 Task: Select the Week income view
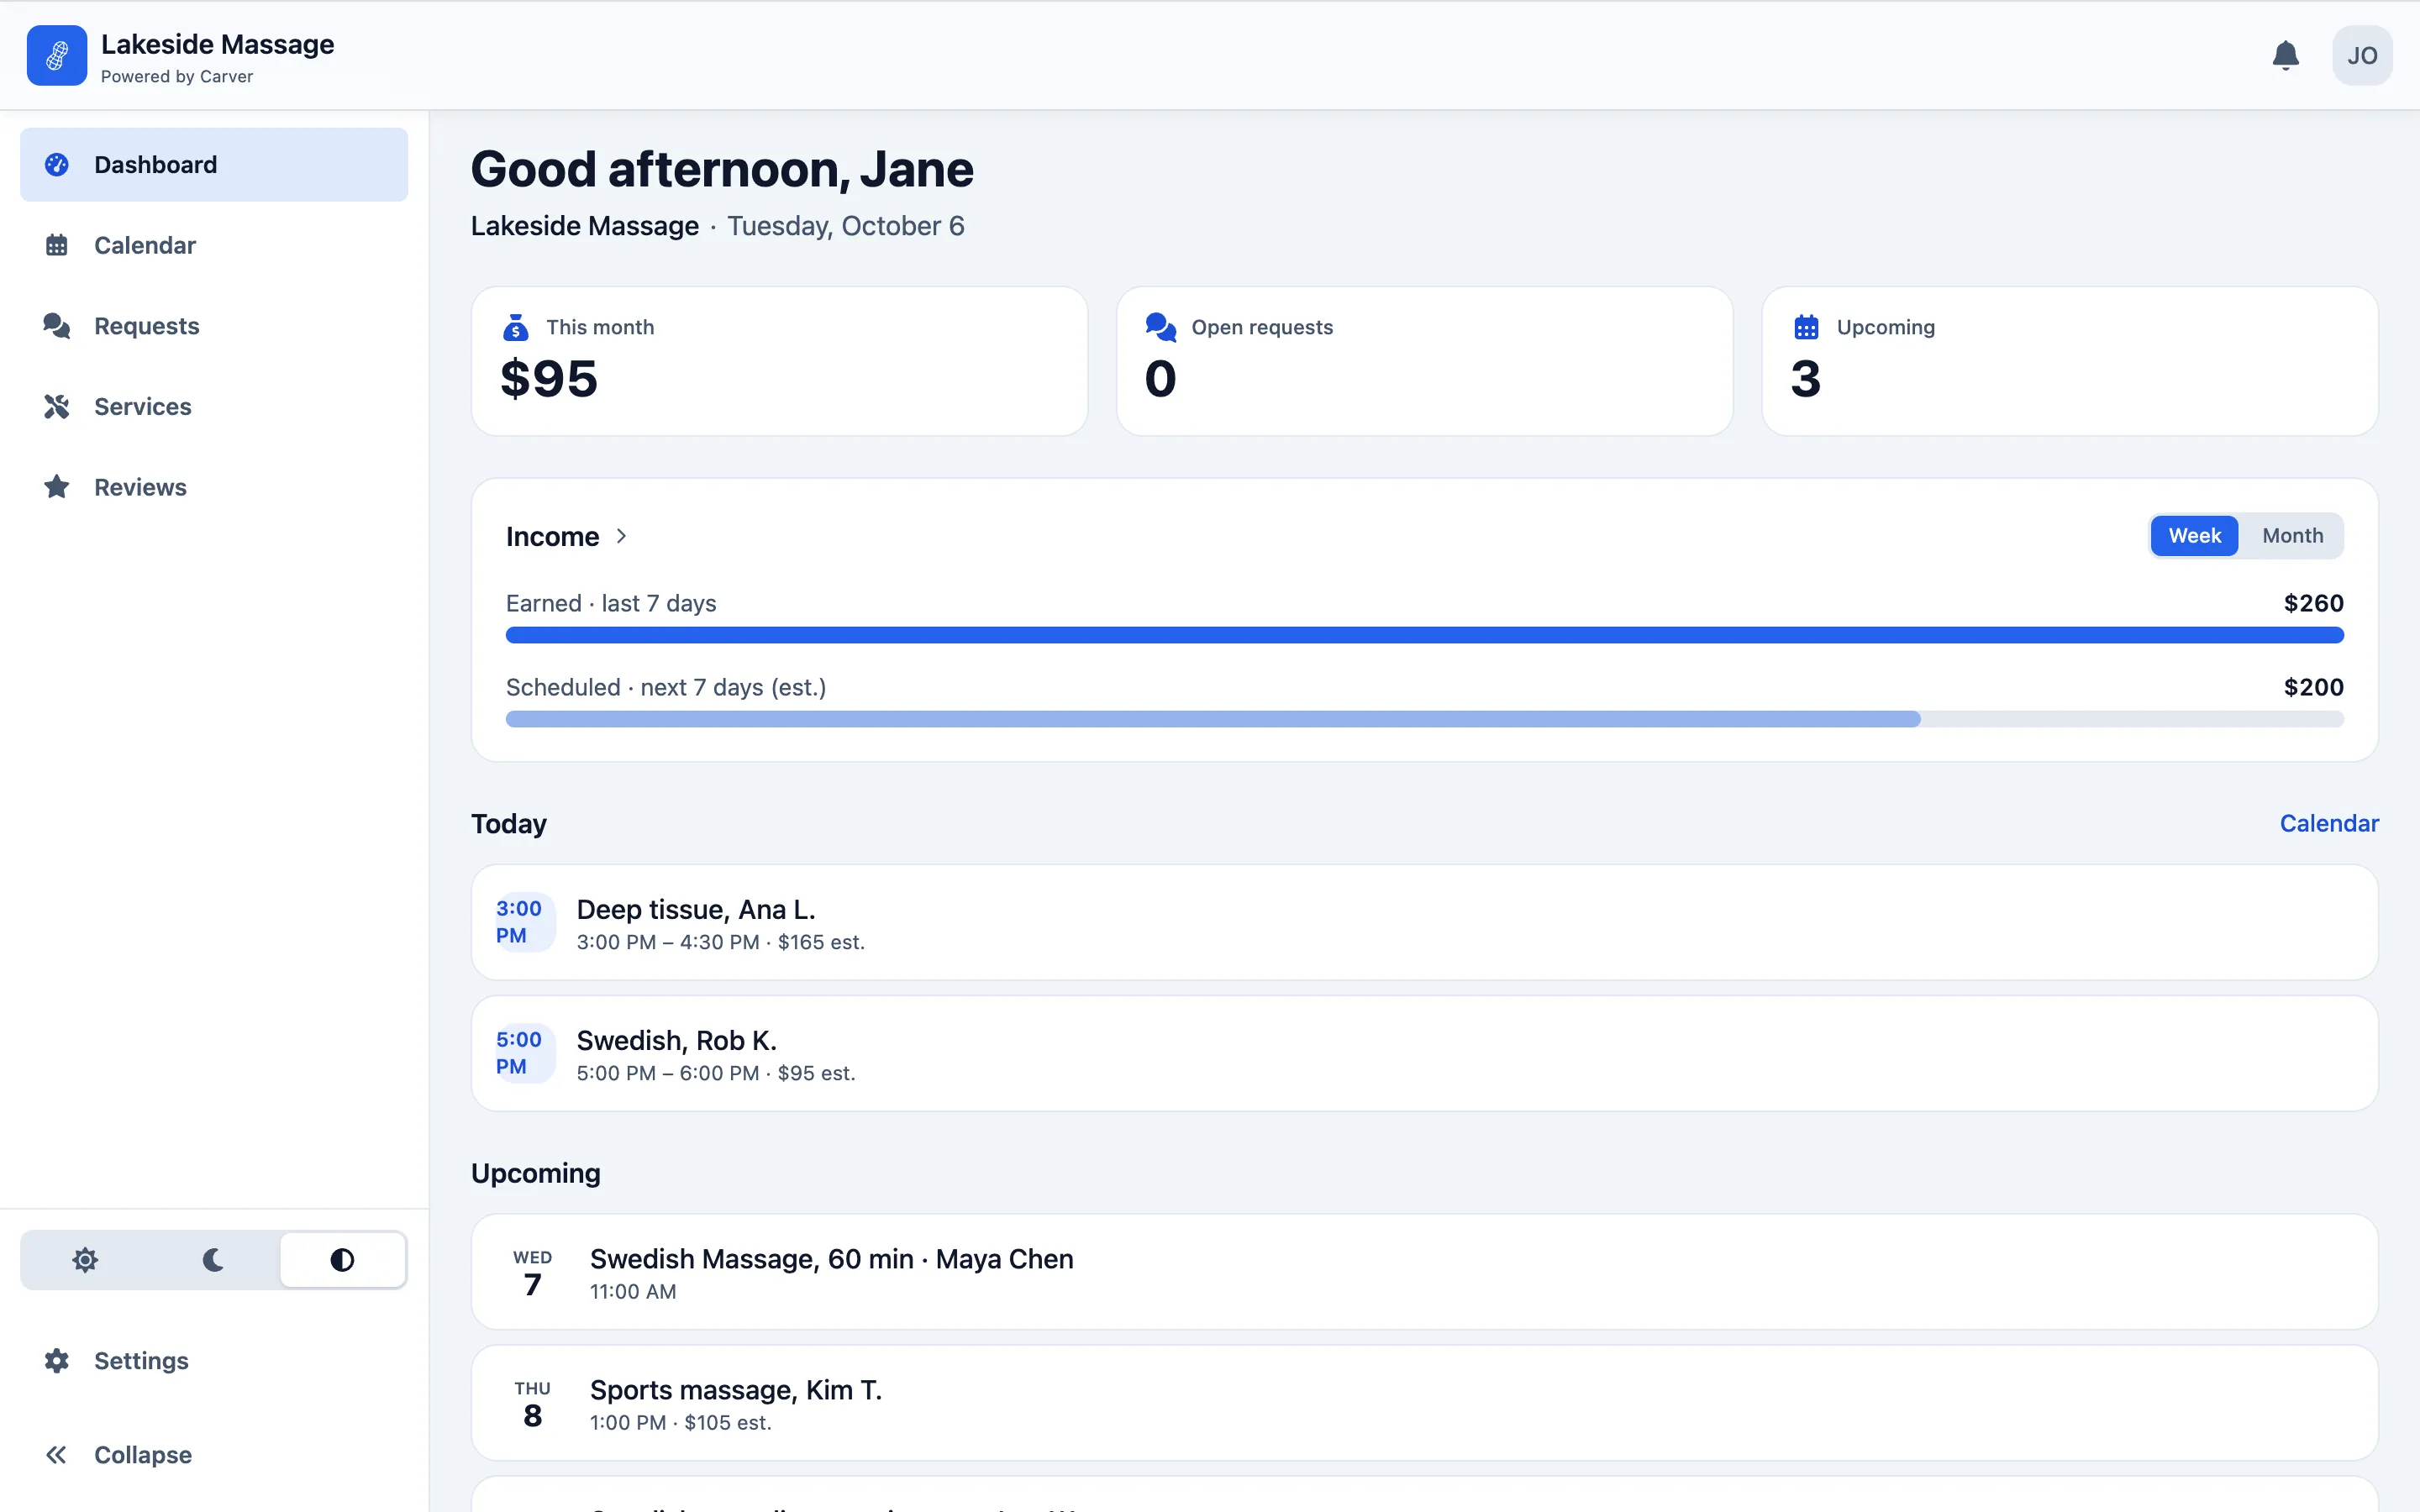2194,536
